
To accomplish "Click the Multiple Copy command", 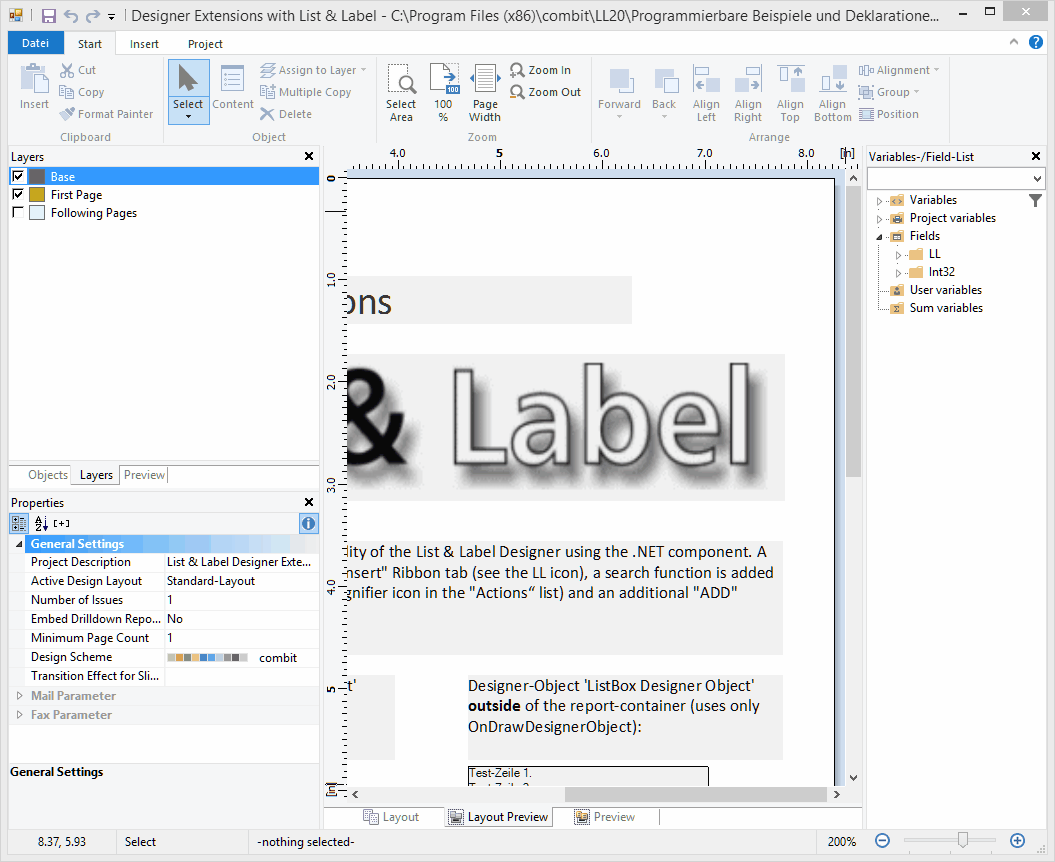I will click(x=305, y=92).
